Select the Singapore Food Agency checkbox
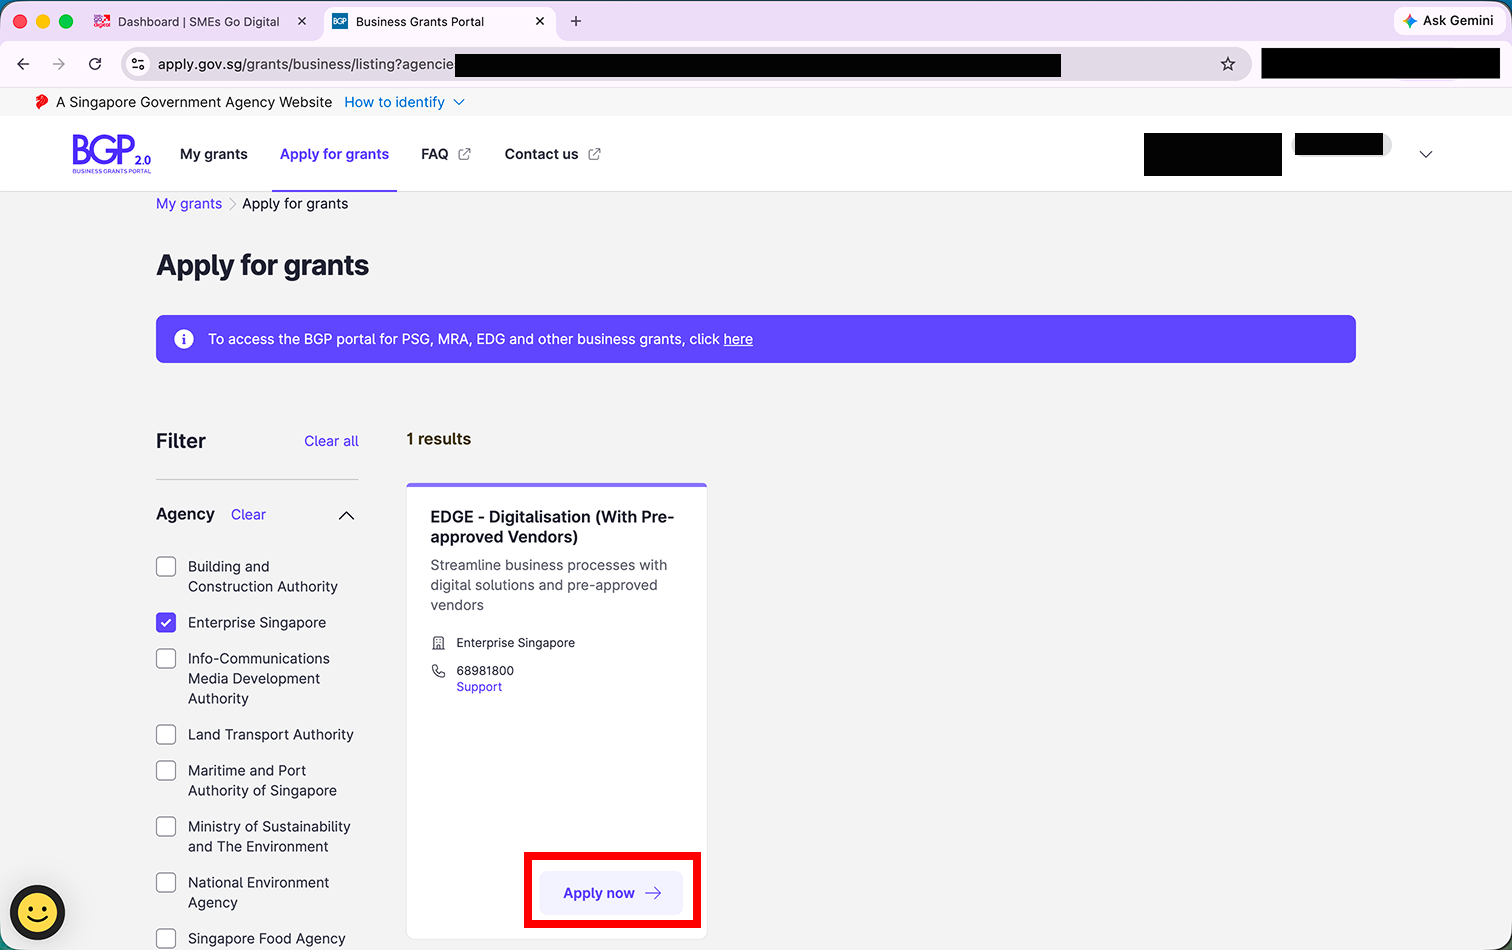Viewport: 1512px width, 950px height. pyautogui.click(x=166, y=938)
